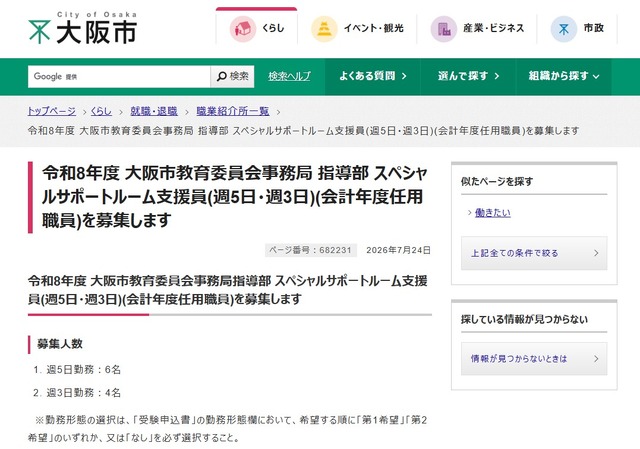Click the 週5日勤務：6名 list item
Image resolution: width=640 pixels, height=449 pixels.
click(x=83, y=370)
